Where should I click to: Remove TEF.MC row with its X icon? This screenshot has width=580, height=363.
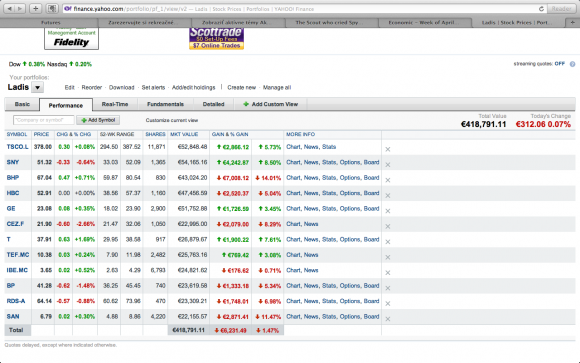click(388, 257)
